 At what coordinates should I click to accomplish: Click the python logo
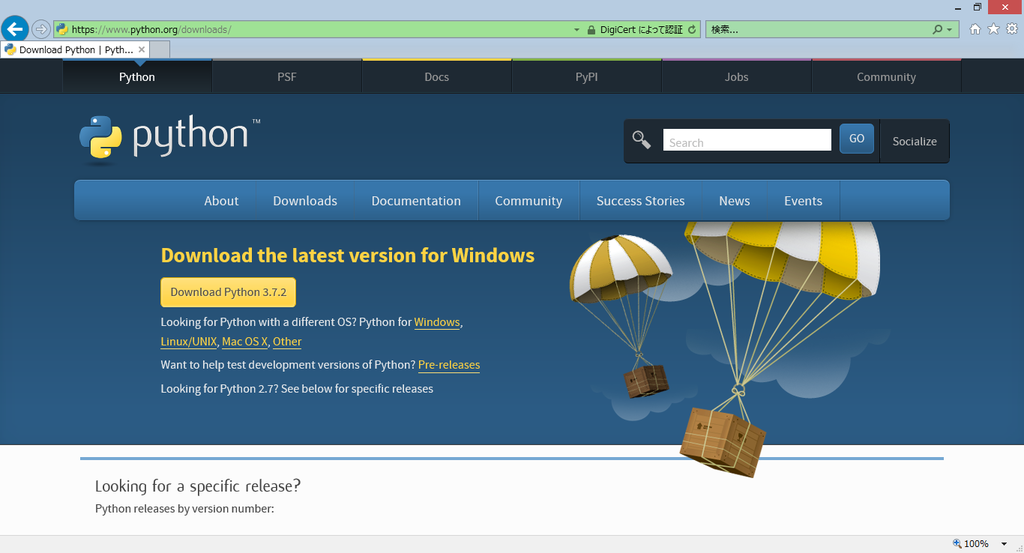[169, 137]
